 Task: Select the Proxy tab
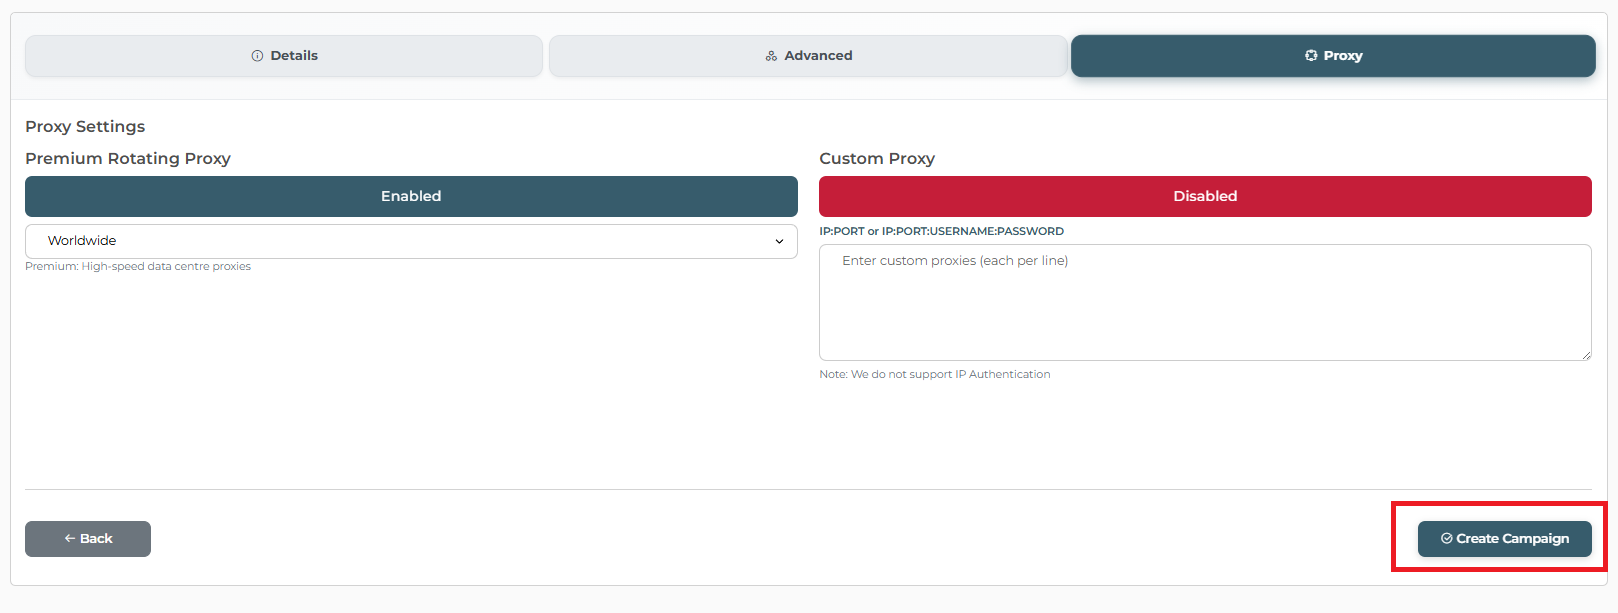[x=1333, y=56]
